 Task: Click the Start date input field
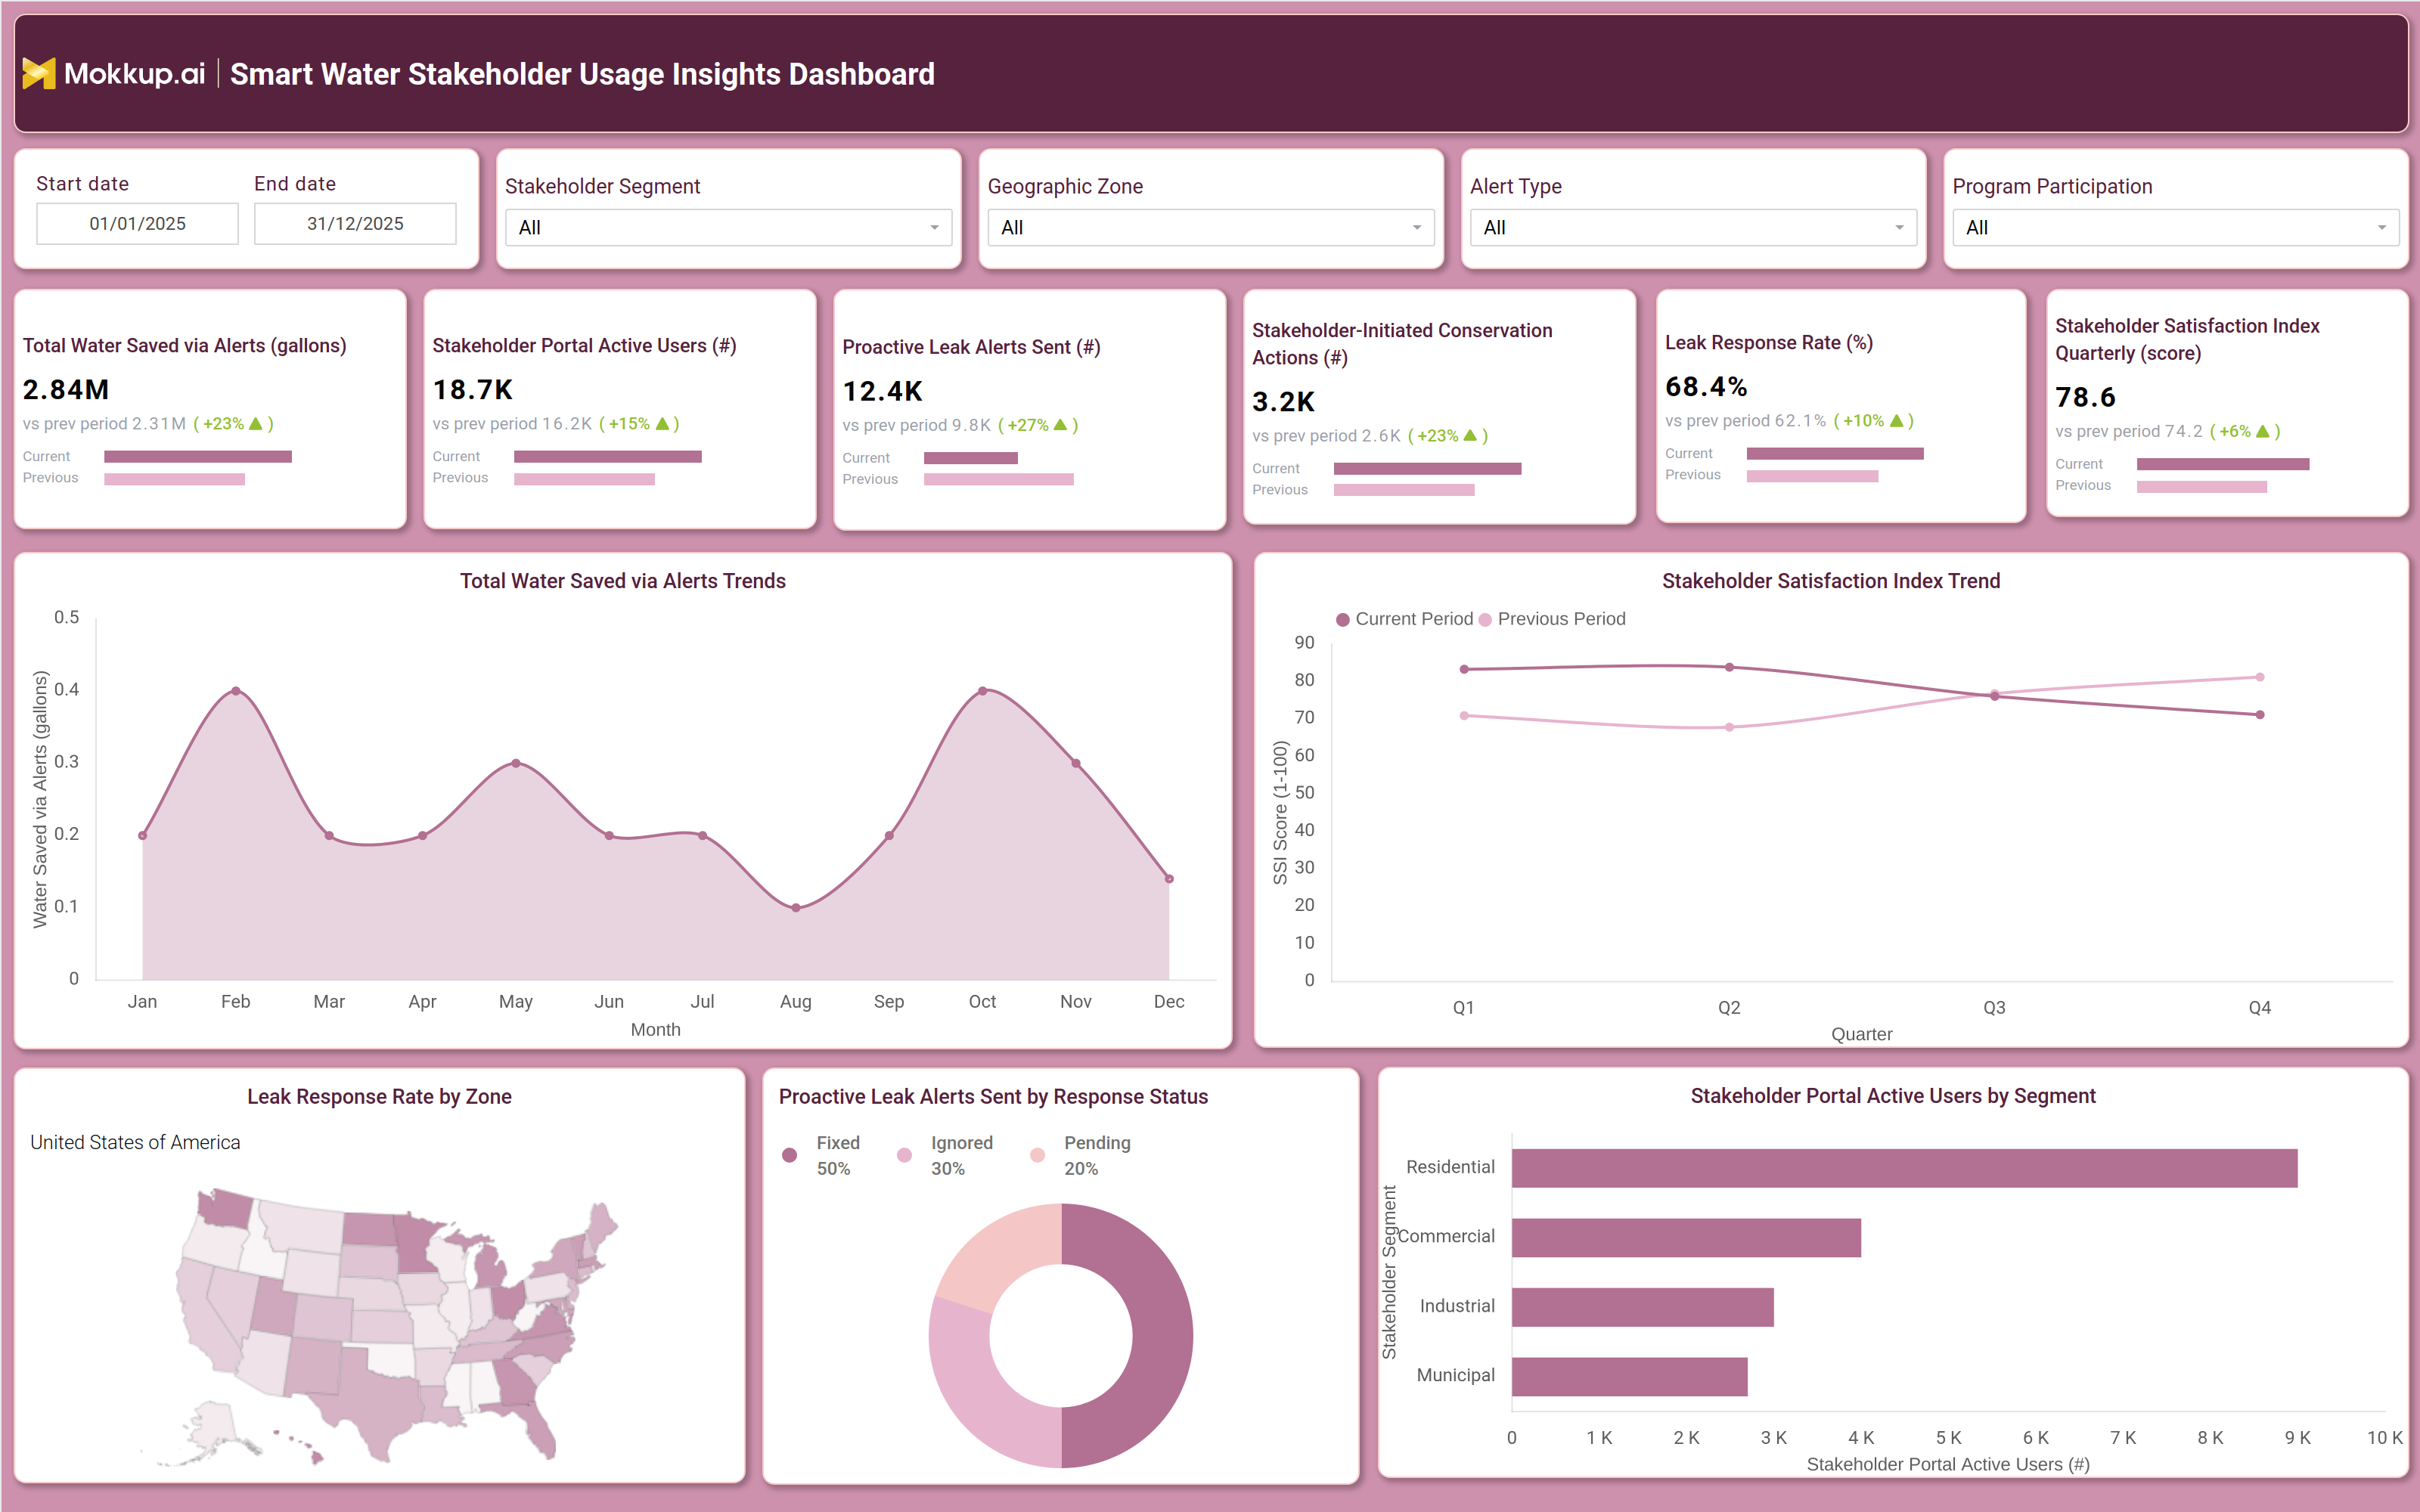[x=138, y=224]
